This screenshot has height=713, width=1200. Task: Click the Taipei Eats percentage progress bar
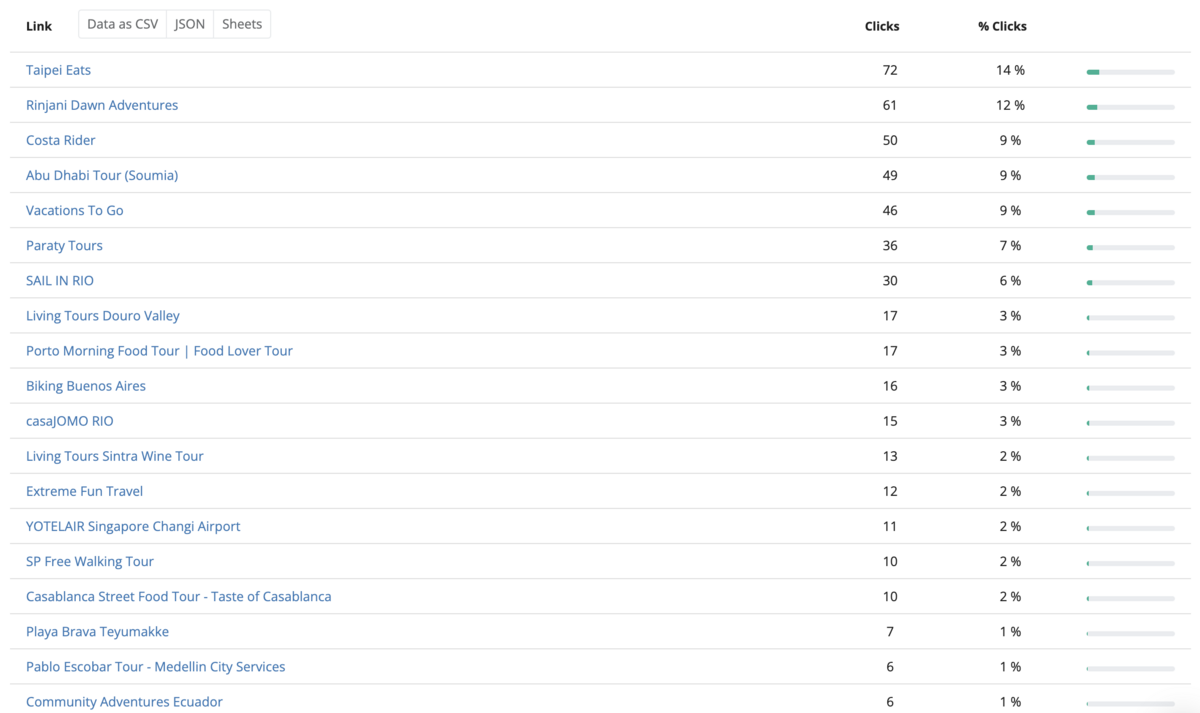click(1130, 72)
